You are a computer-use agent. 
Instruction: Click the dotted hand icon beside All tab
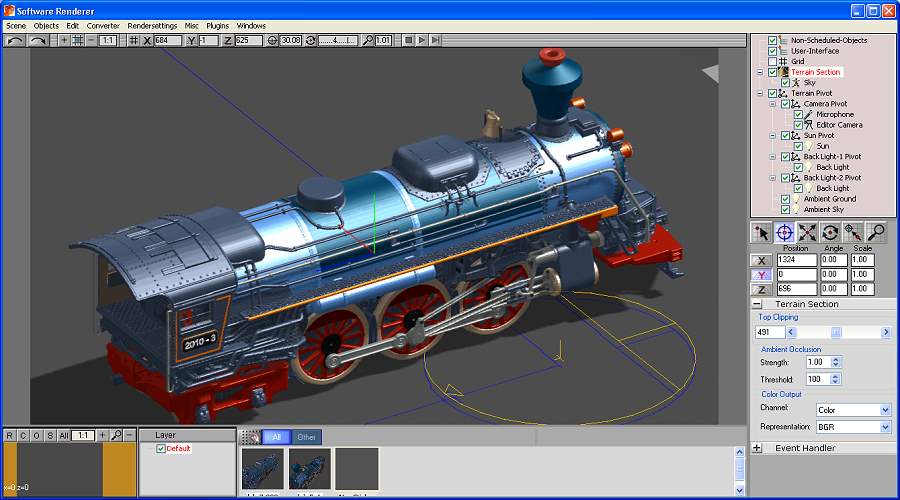(x=251, y=437)
